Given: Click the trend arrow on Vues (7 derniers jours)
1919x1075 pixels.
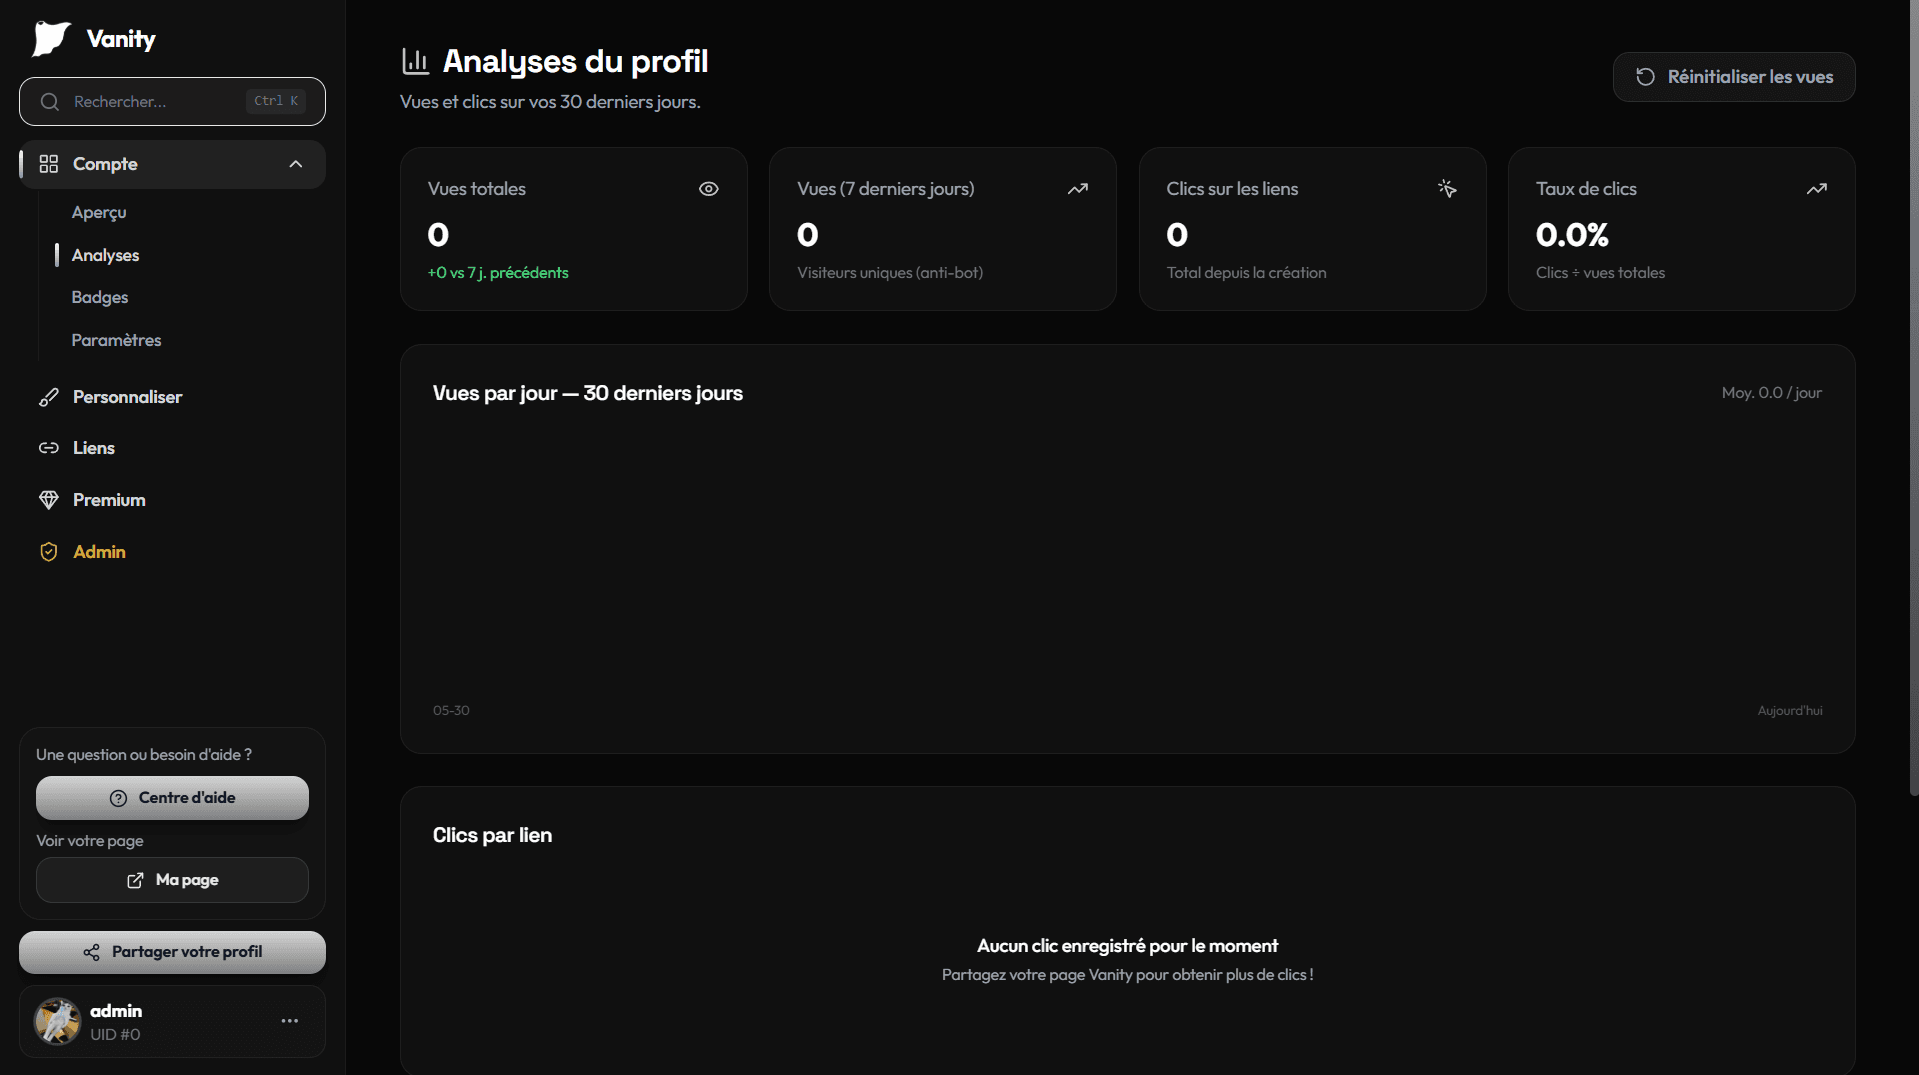Looking at the screenshot, I should (x=1077, y=189).
